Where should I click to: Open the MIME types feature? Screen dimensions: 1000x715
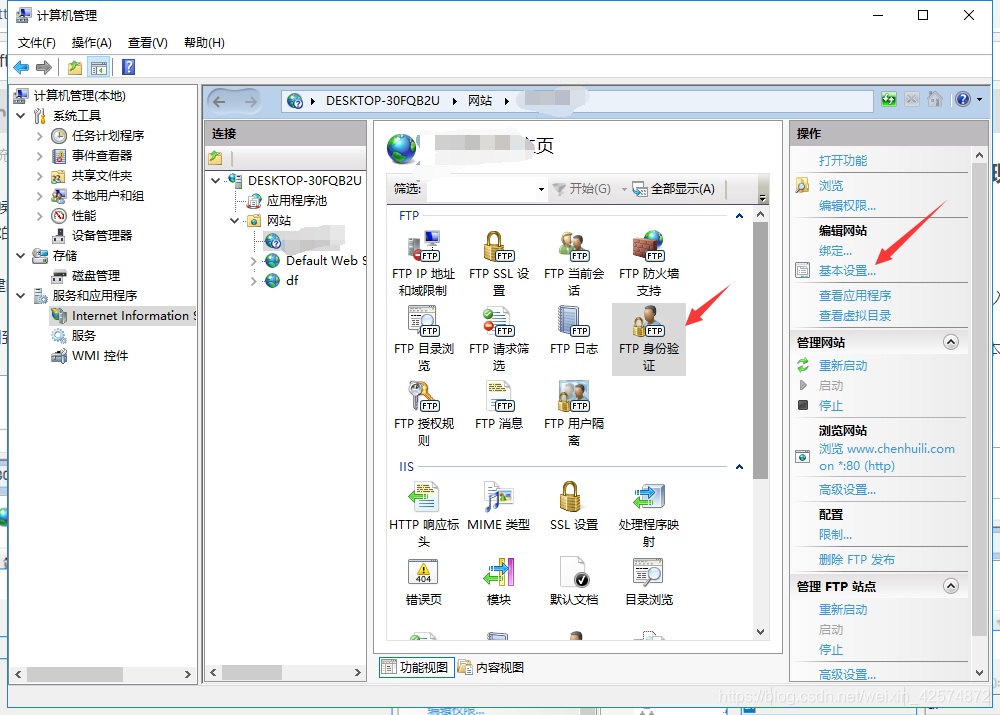499,506
